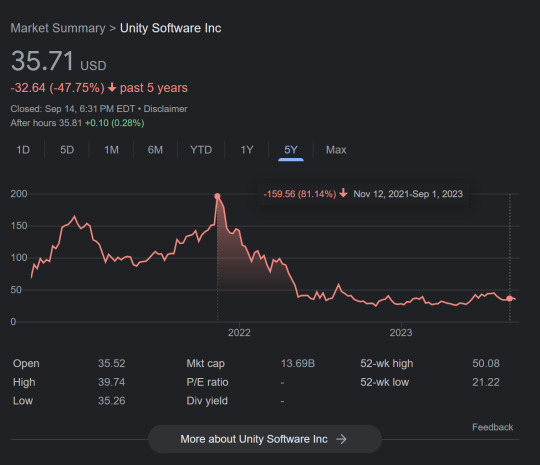The image size is (540, 465).
Task: Open the Disclaimer link
Action: point(165,109)
